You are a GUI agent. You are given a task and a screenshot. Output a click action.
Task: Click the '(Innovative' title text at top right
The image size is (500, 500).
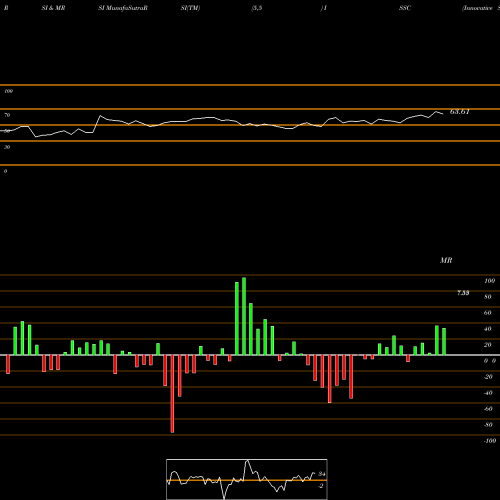pyautogui.click(x=477, y=8)
